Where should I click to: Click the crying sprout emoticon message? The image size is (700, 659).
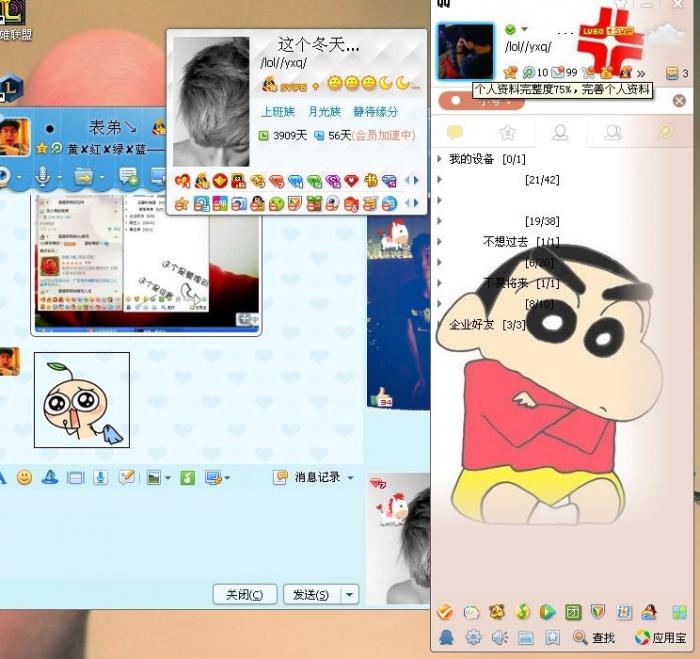(x=82, y=400)
